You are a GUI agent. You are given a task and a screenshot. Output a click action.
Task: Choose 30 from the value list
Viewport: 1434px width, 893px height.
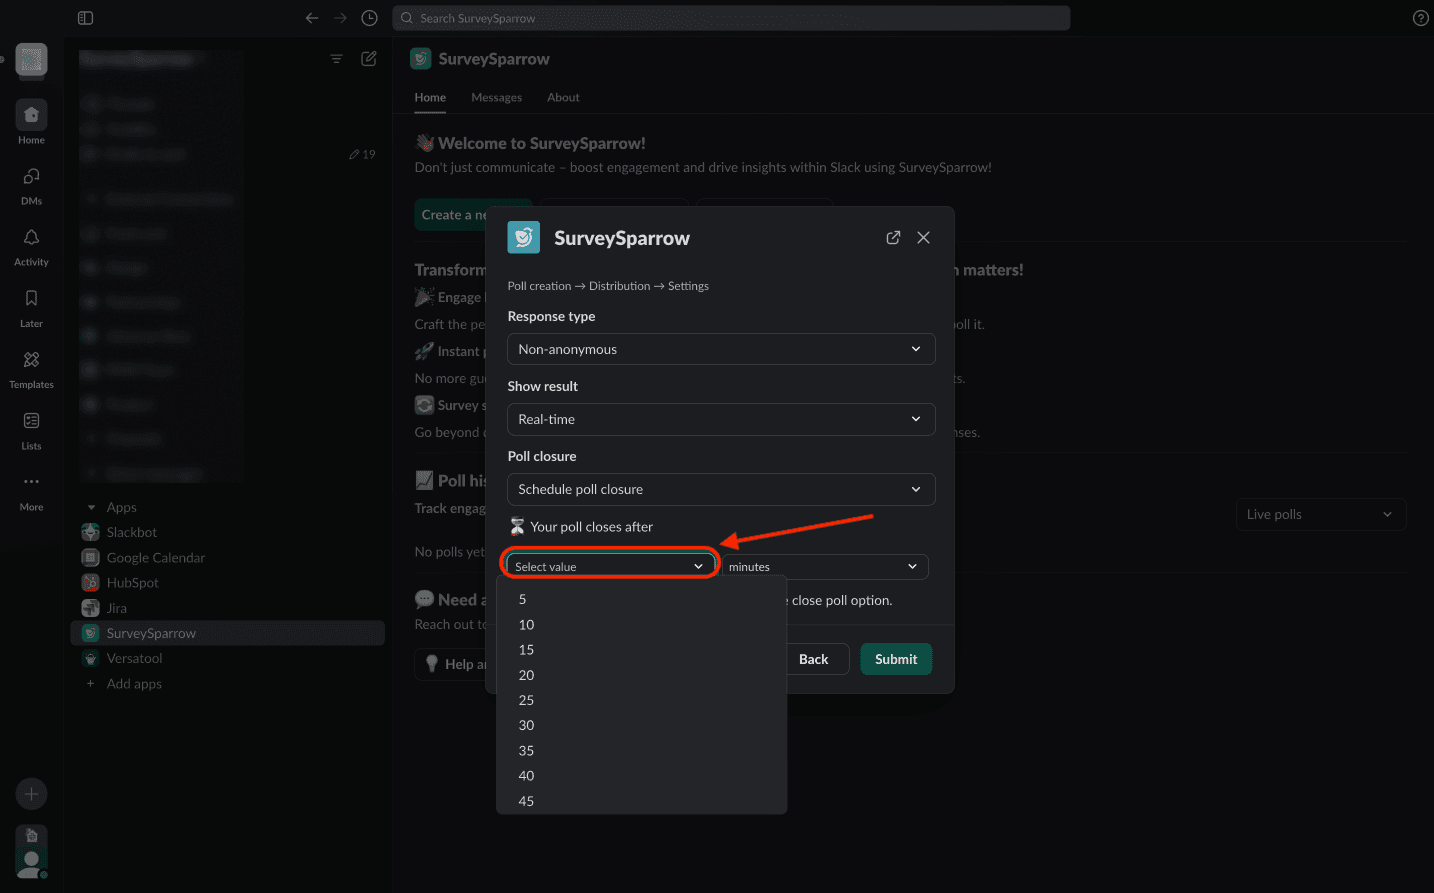coord(527,725)
